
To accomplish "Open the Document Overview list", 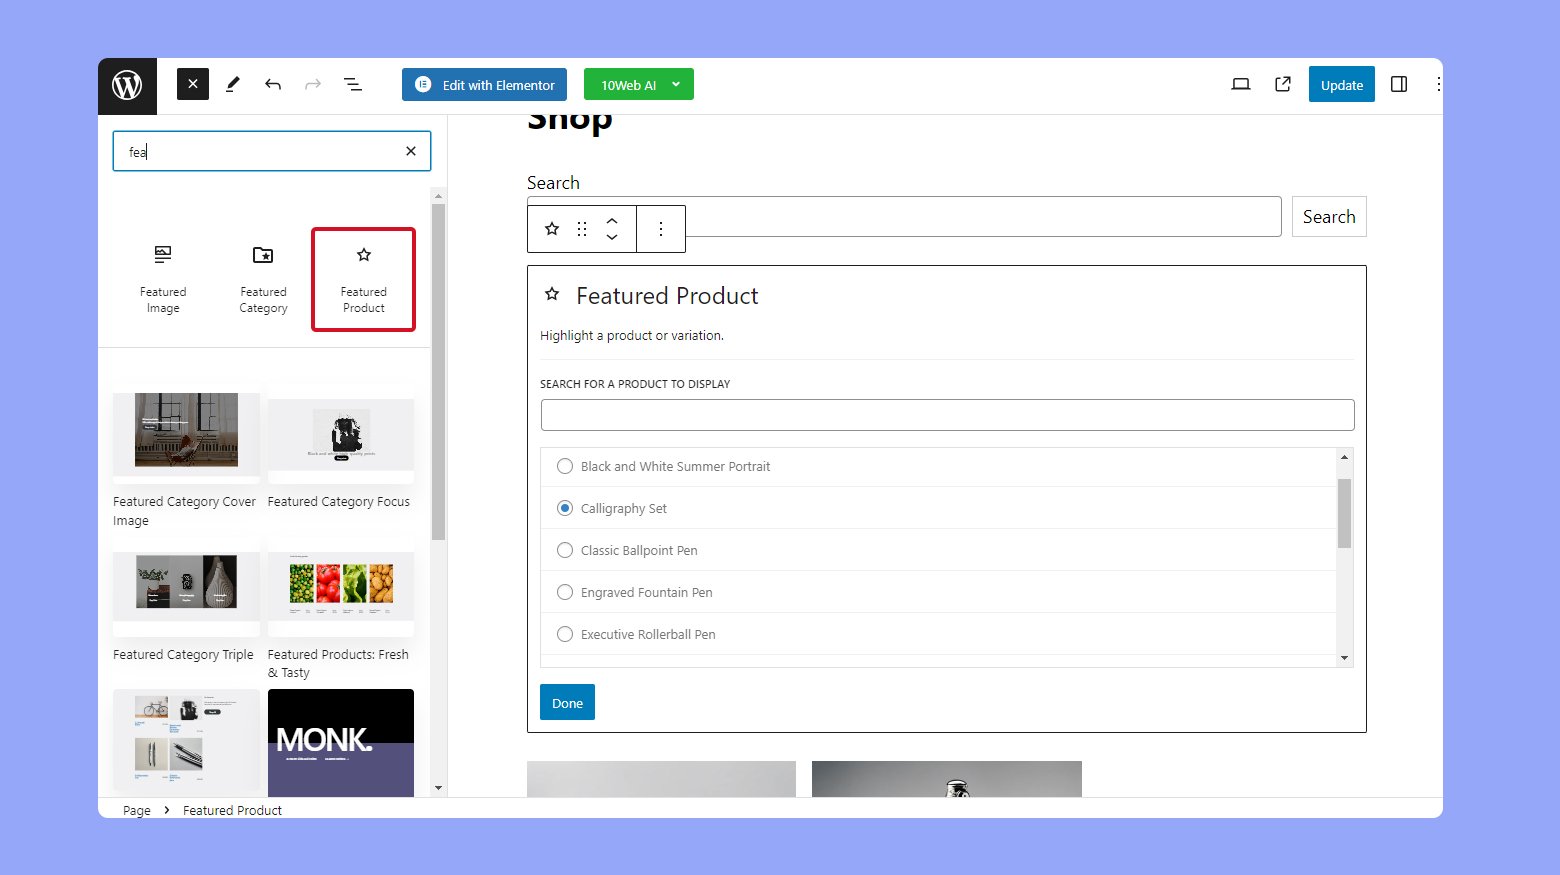I will (x=353, y=85).
